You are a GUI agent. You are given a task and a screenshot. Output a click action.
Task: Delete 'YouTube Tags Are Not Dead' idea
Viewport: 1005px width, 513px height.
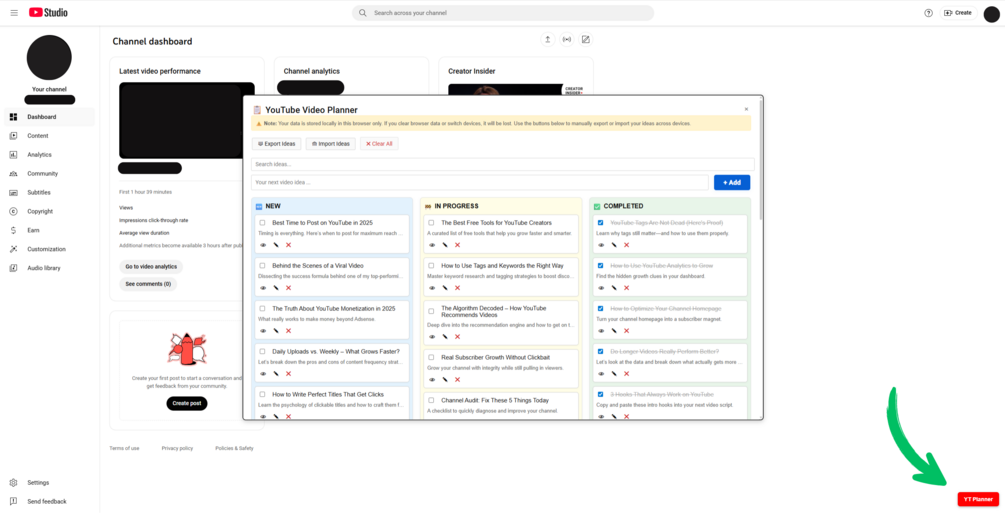tap(627, 245)
